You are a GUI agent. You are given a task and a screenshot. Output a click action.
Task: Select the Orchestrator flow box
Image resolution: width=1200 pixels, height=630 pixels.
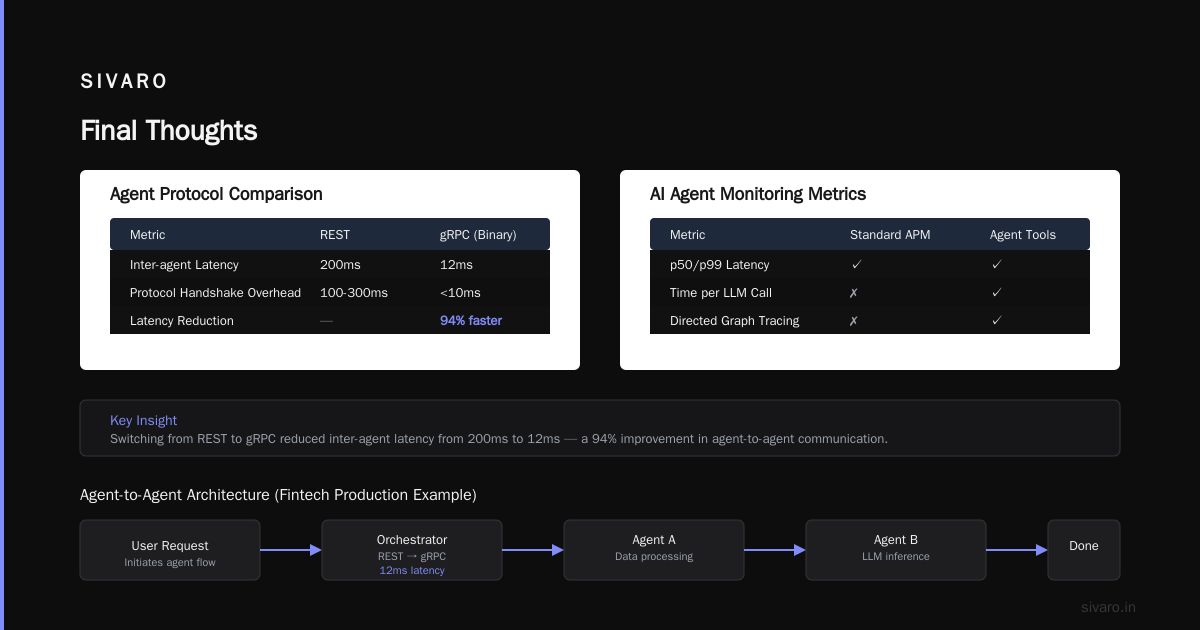click(x=412, y=550)
